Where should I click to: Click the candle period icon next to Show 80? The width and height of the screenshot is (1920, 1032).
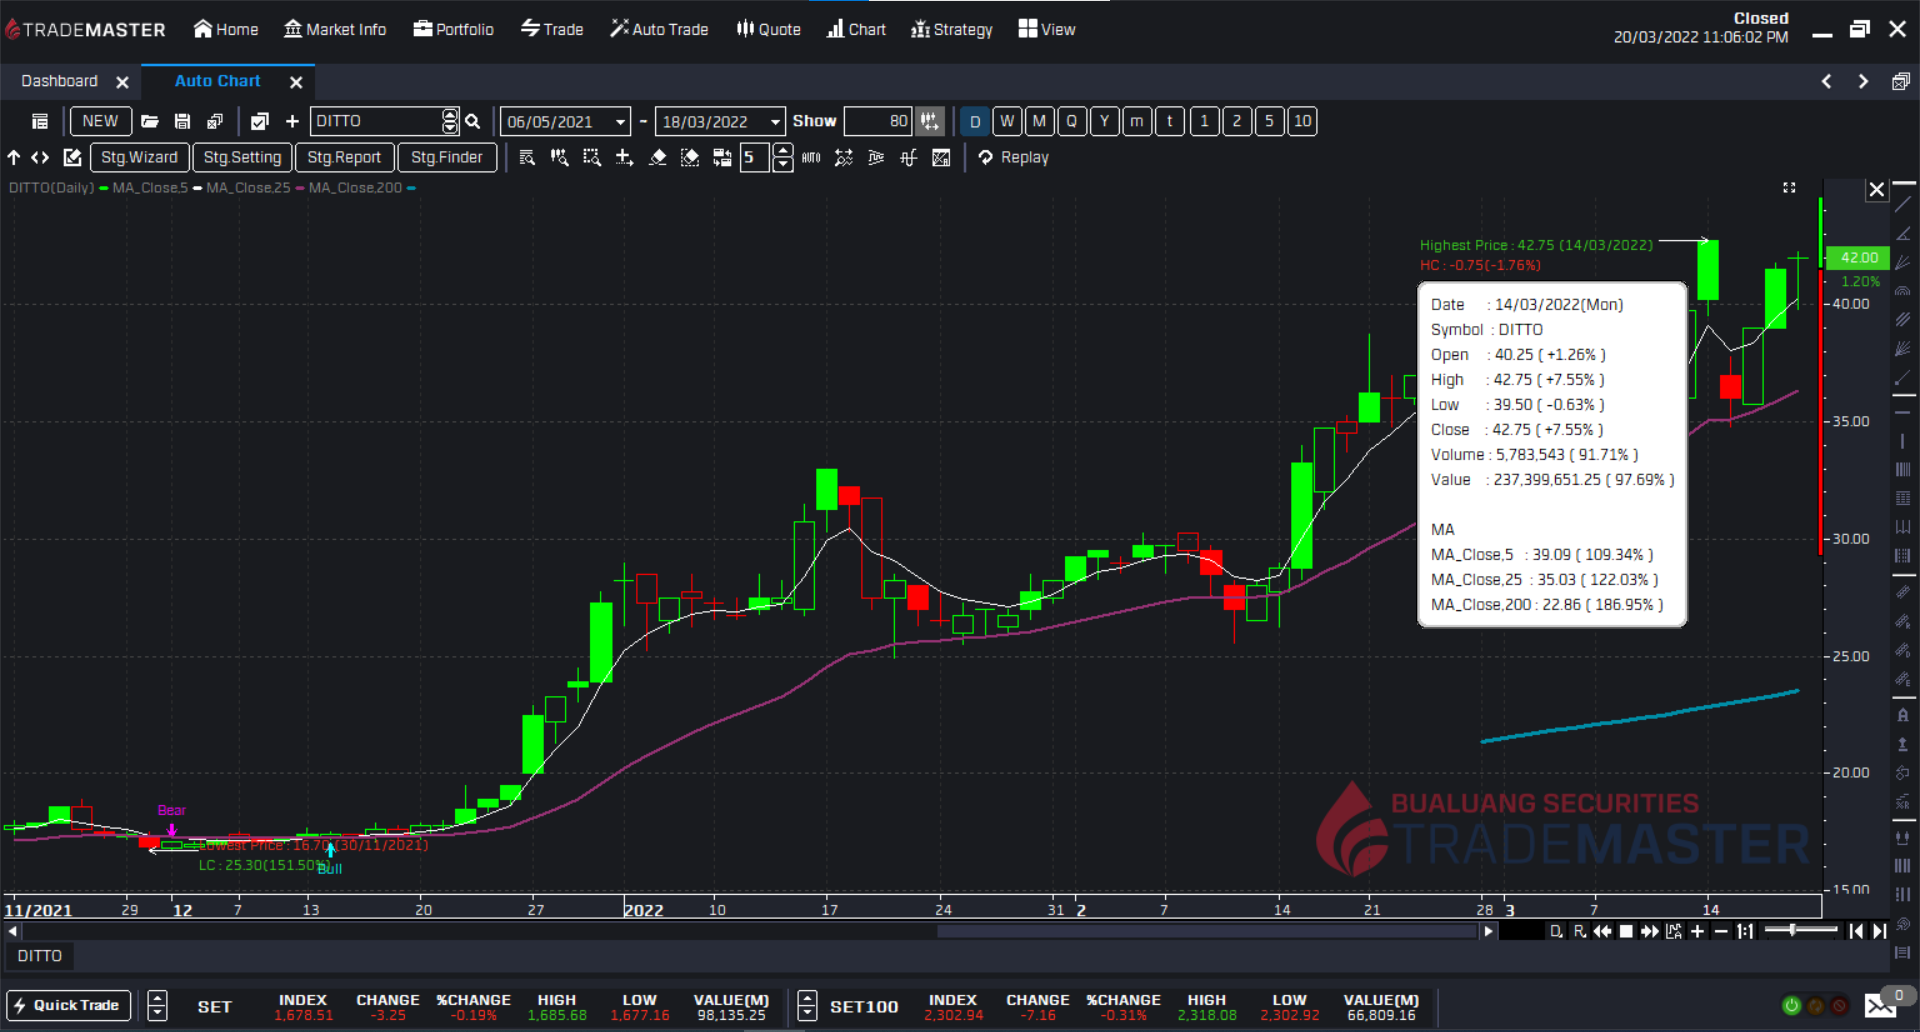(930, 121)
